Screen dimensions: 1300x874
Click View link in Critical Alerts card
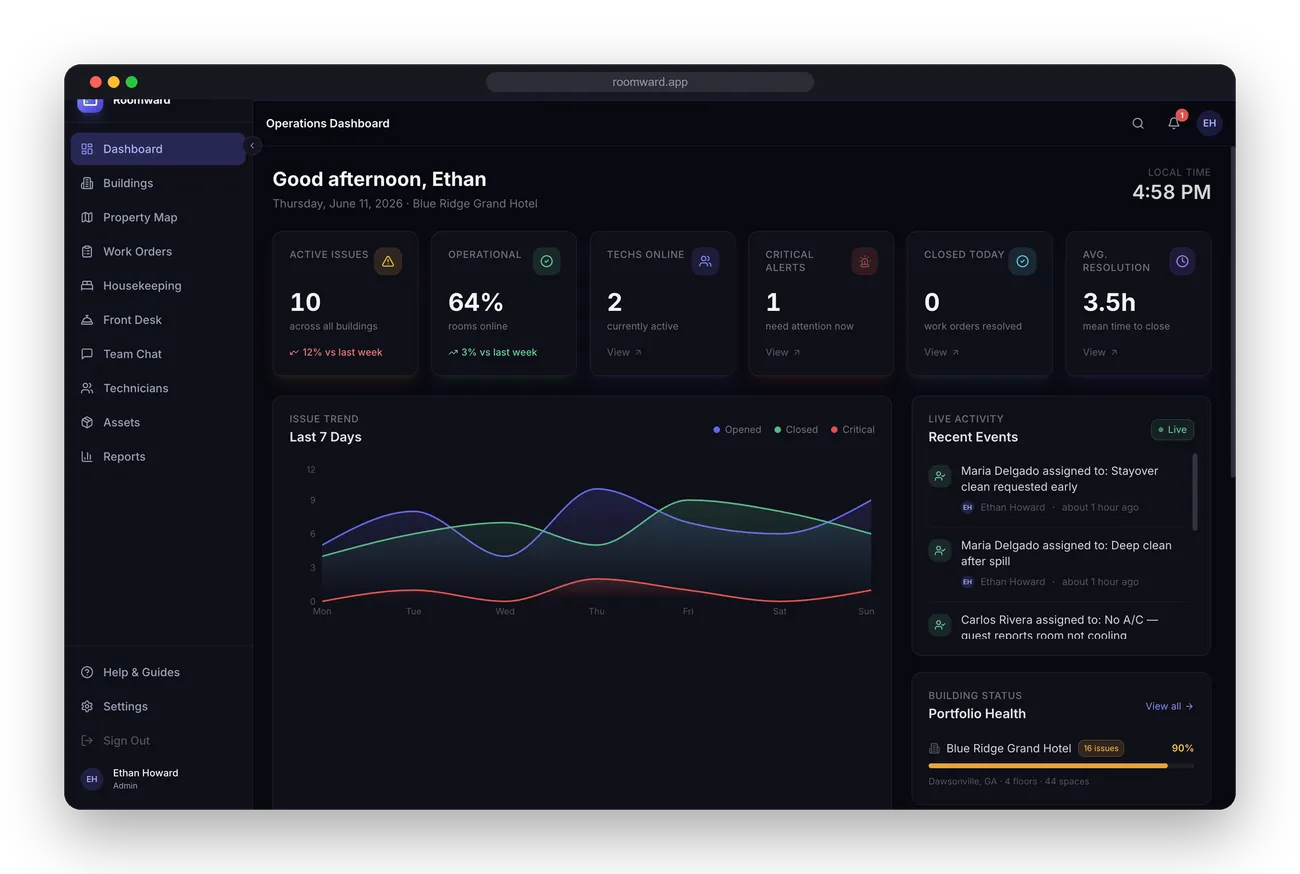[783, 352]
